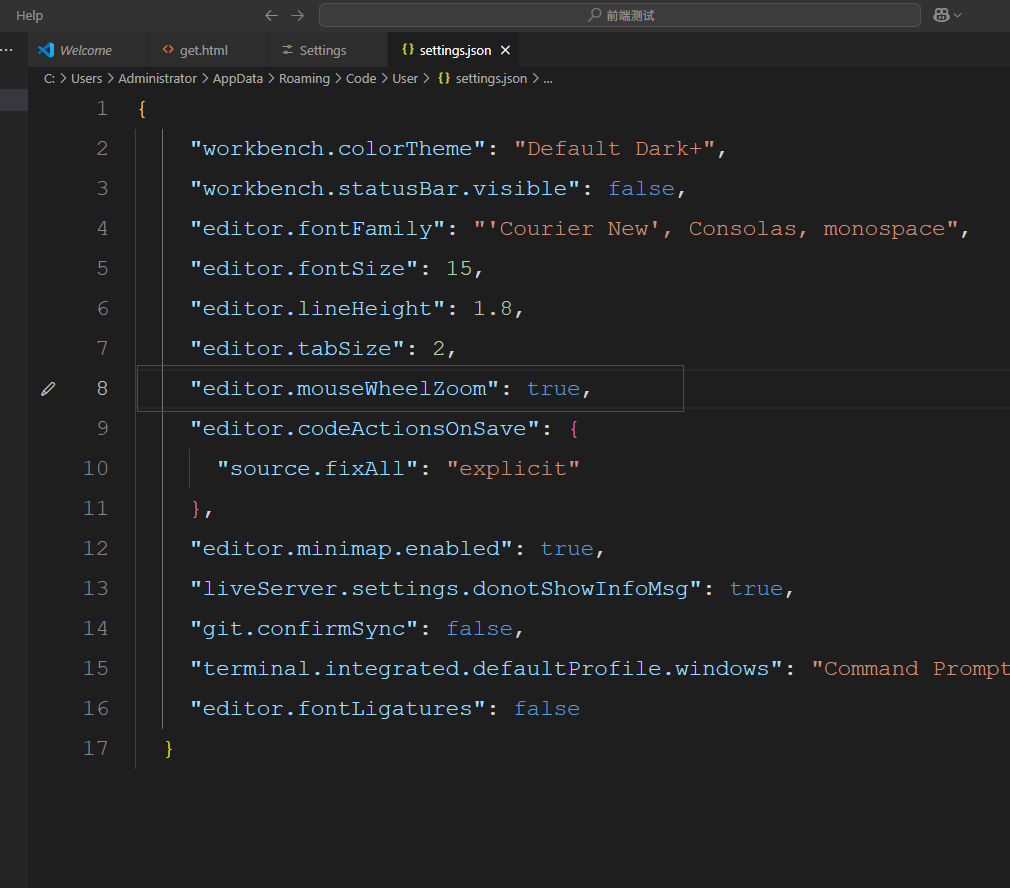Click the Users breadcrumb segment

click(x=86, y=79)
